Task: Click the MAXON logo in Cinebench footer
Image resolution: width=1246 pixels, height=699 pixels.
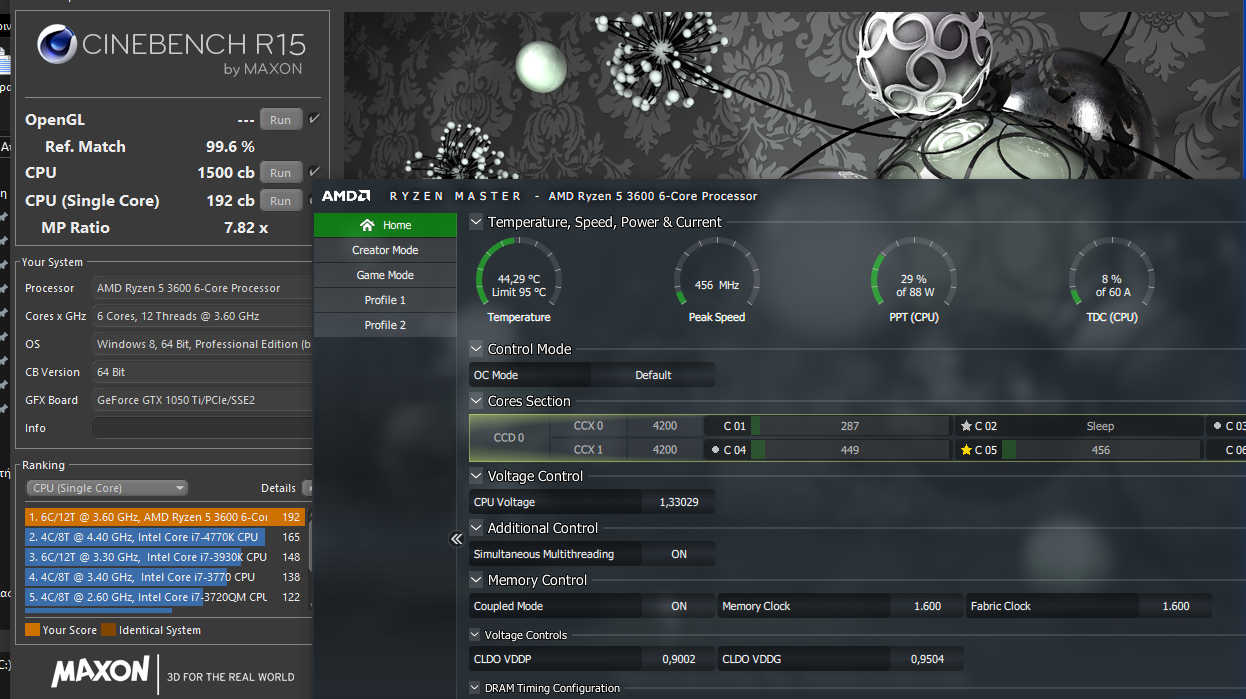Action: pos(100,673)
